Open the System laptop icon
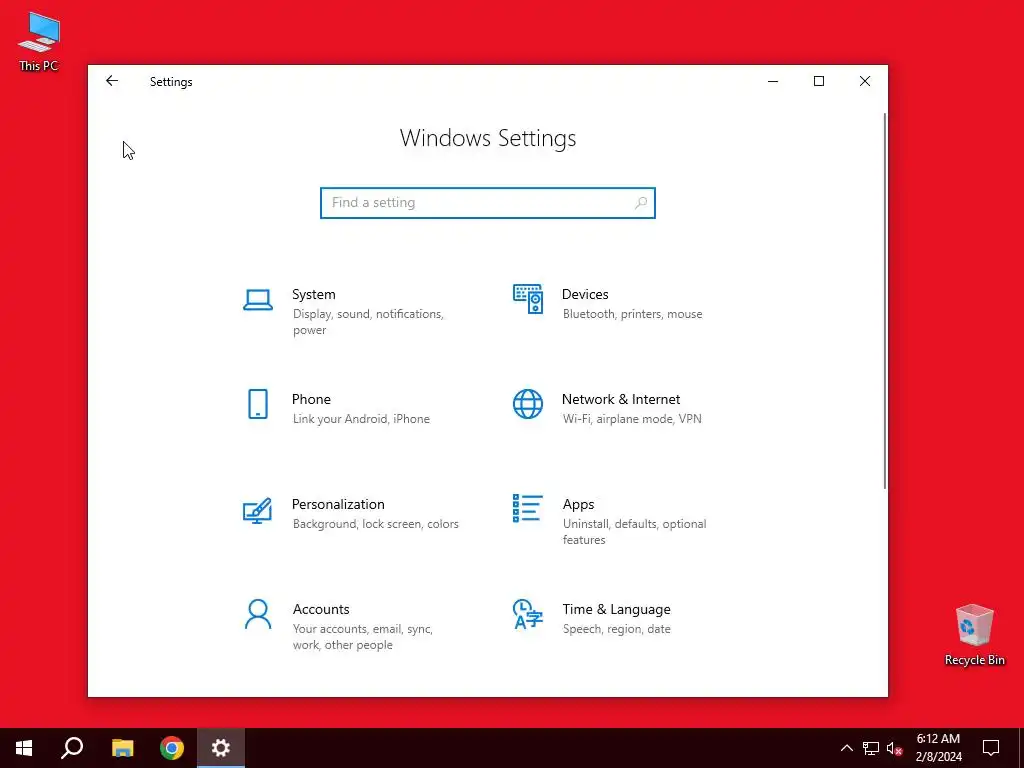 pos(258,300)
